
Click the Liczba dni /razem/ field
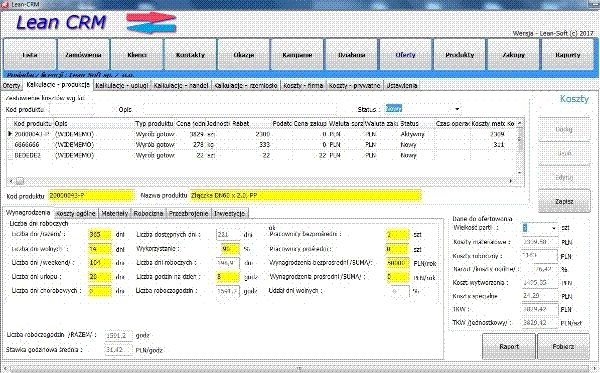click(100, 234)
